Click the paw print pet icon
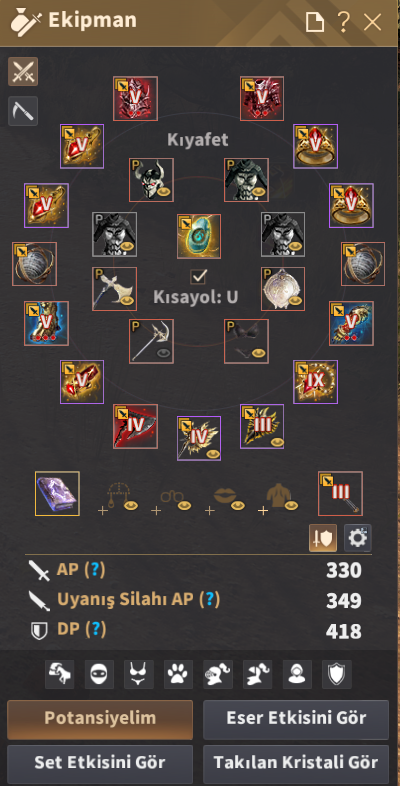This screenshot has width=400, height=786. 179,674
